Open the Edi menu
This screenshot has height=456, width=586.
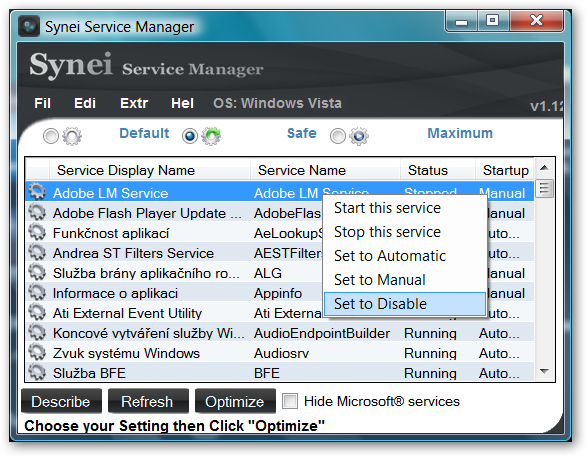pyautogui.click(x=85, y=103)
